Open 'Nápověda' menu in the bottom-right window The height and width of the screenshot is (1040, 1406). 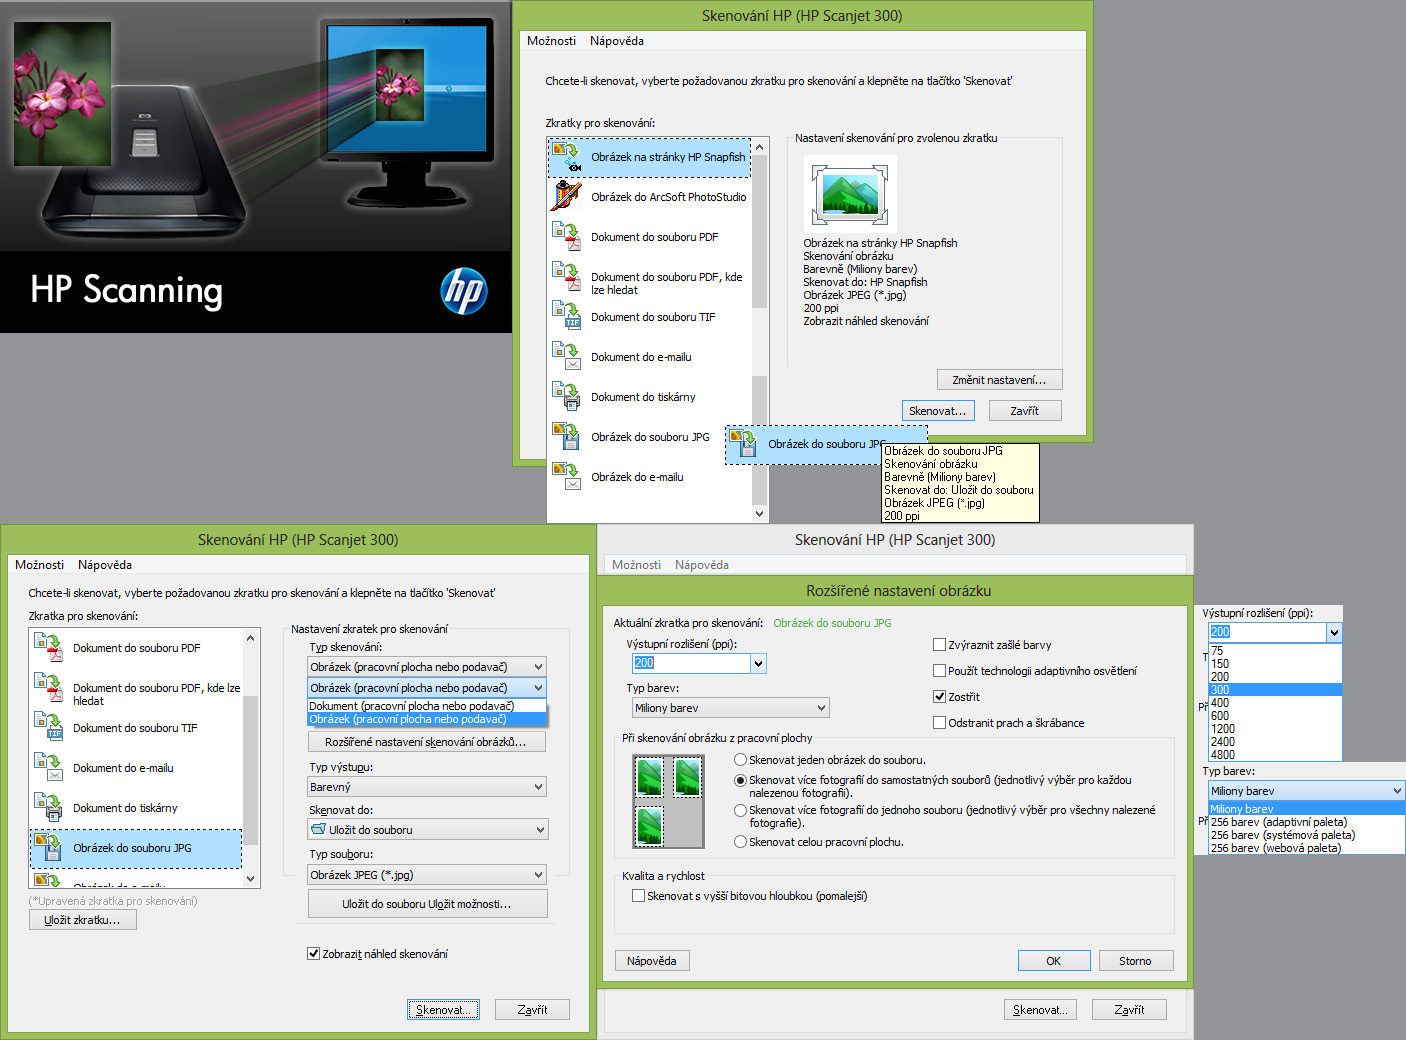pos(702,565)
